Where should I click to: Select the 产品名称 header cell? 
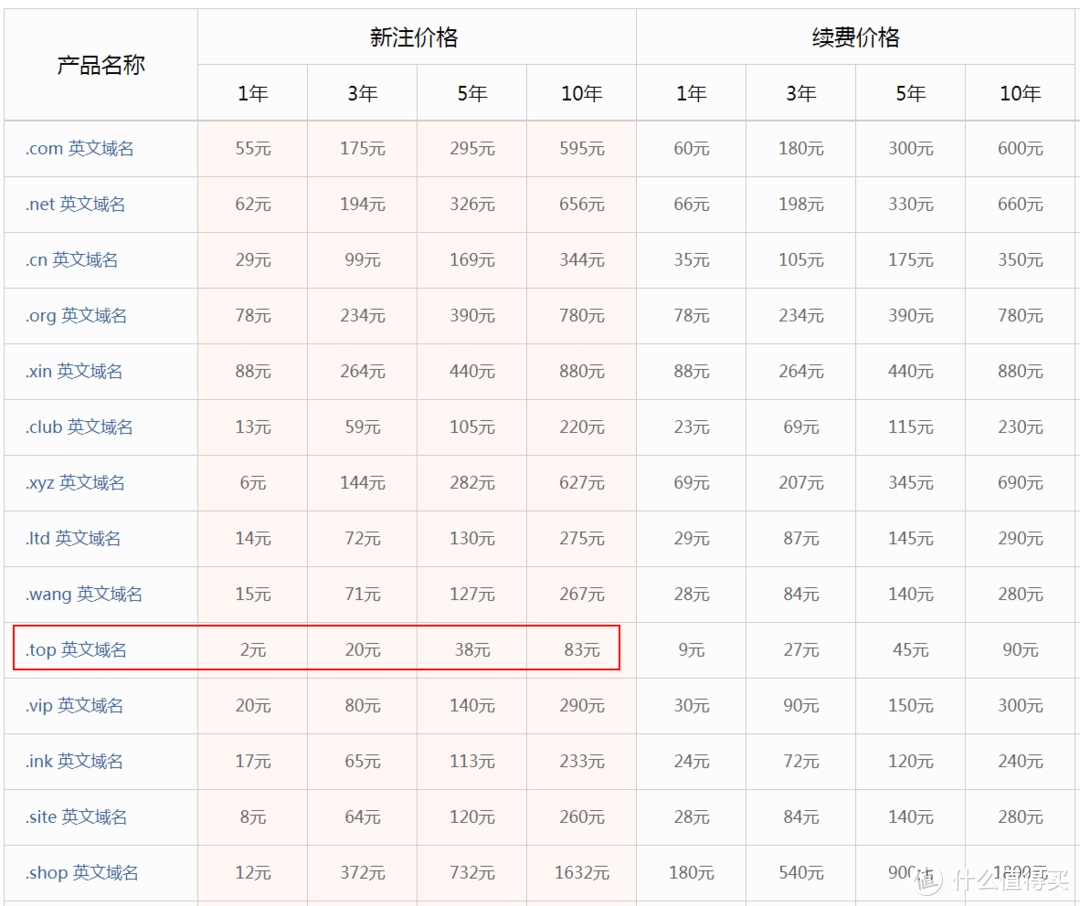coord(101,66)
